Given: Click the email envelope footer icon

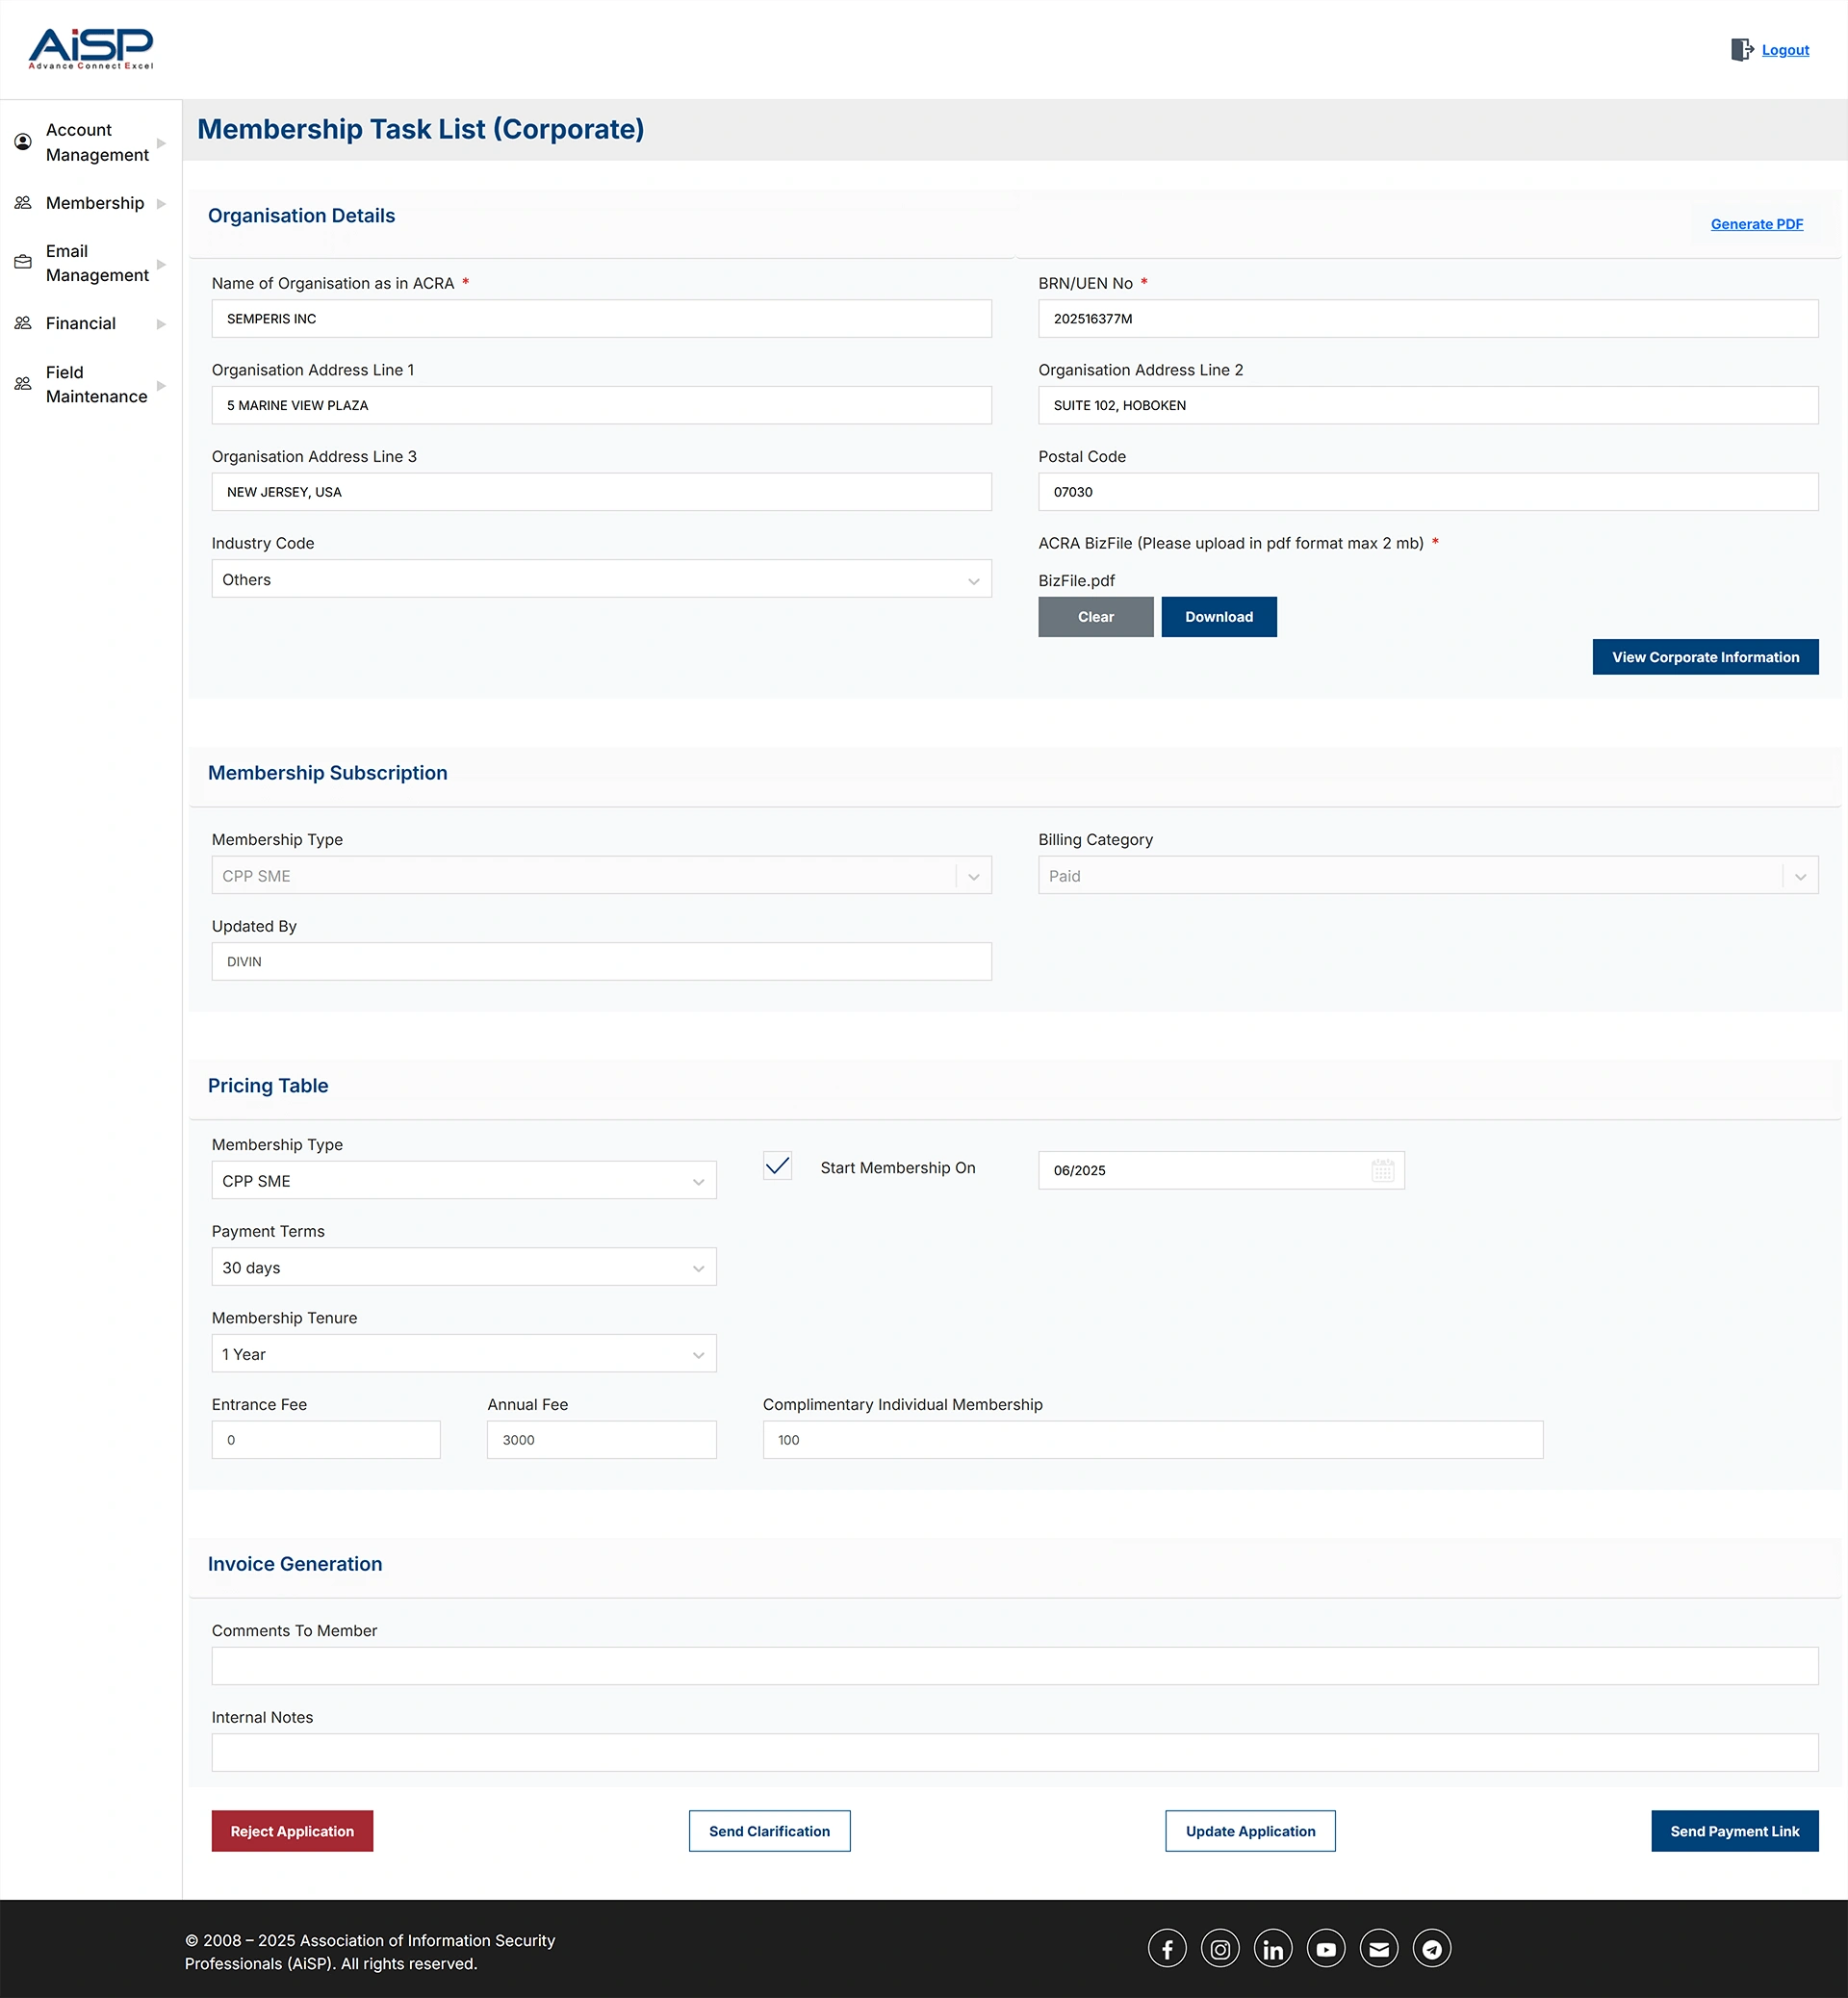Looking at the screenshot, I should (1379, 1948).
